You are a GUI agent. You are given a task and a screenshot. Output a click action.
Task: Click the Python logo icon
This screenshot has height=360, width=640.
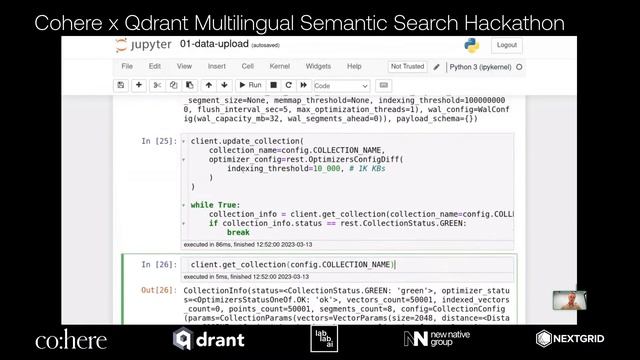(x=471, y=45)
